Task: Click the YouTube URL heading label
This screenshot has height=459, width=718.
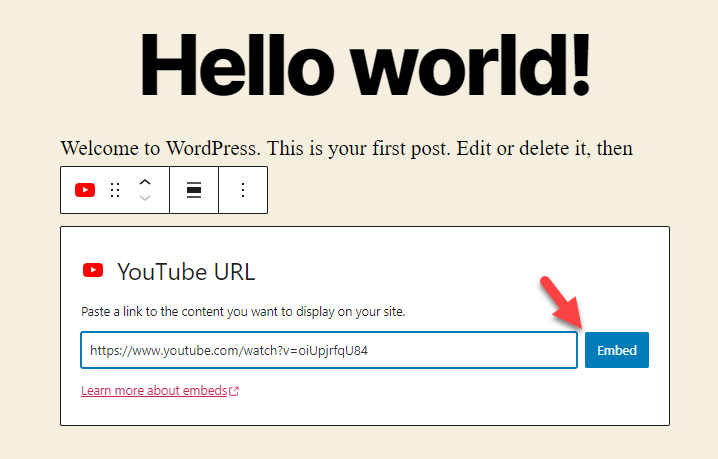Action: (x=186, y=272)
